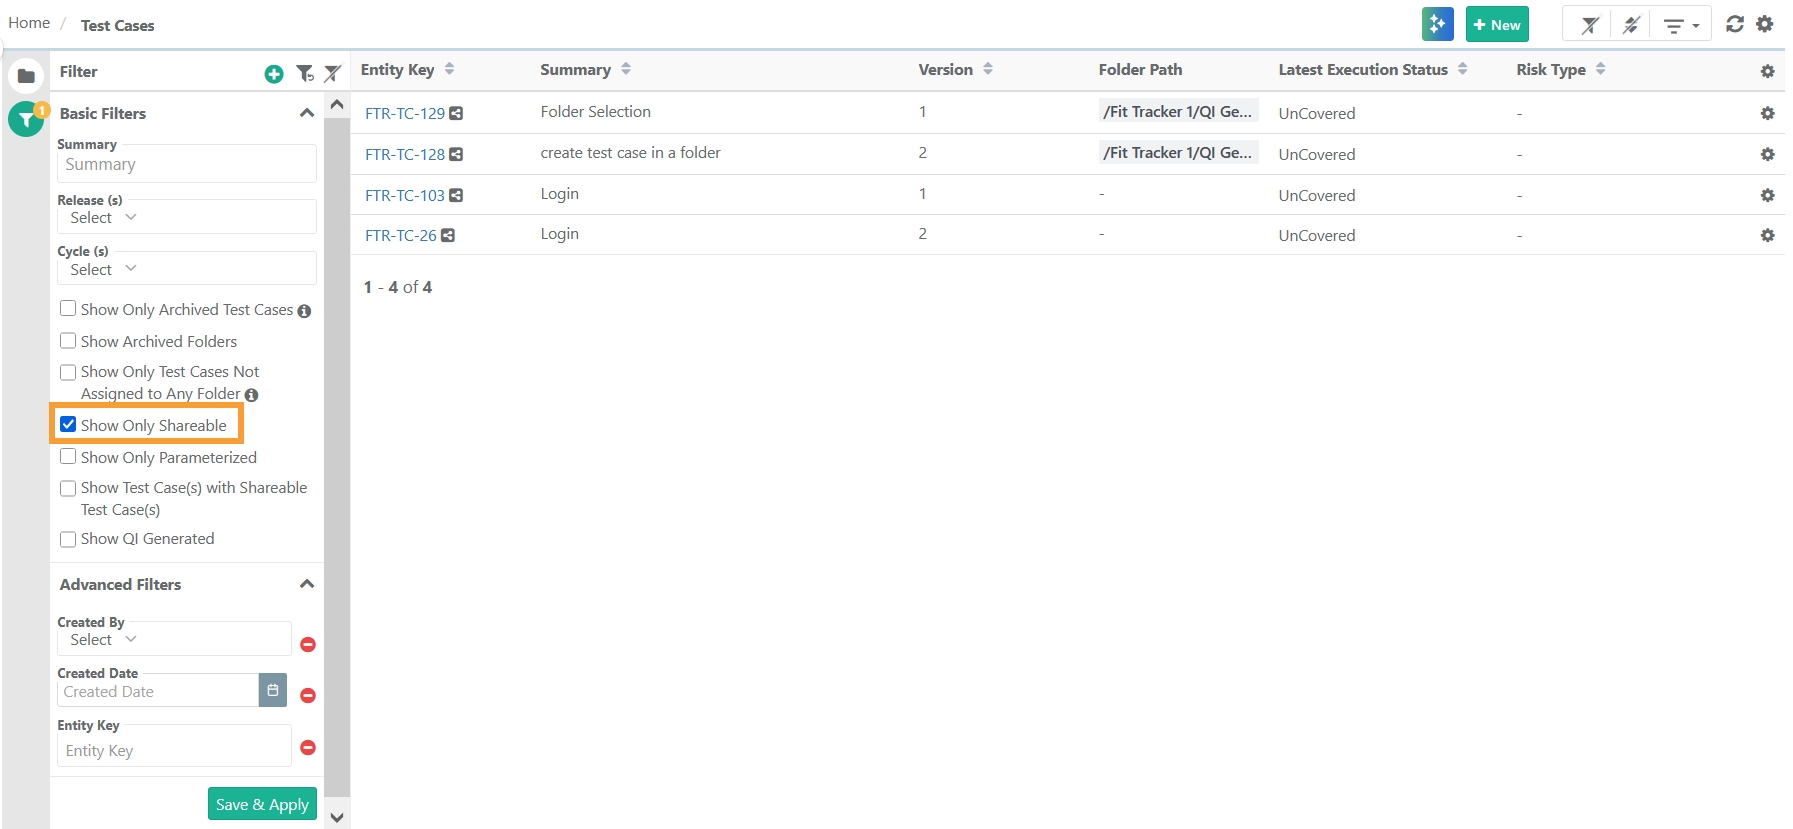Open row actions gear for FTR-TC-103

coord(1767,195)
